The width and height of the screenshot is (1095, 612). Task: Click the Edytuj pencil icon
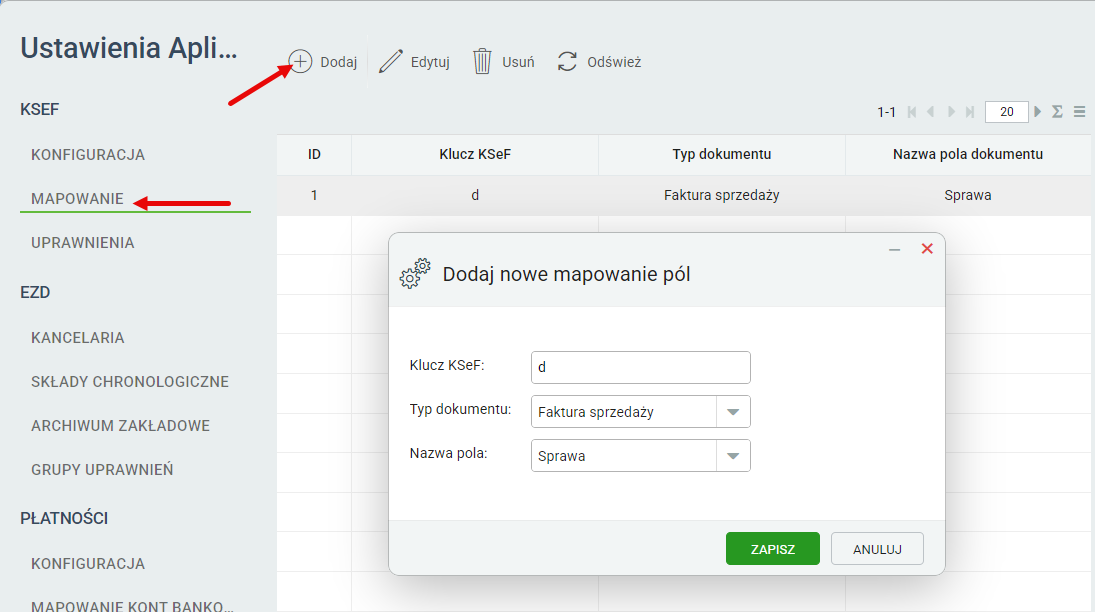[x=390, y=62]
